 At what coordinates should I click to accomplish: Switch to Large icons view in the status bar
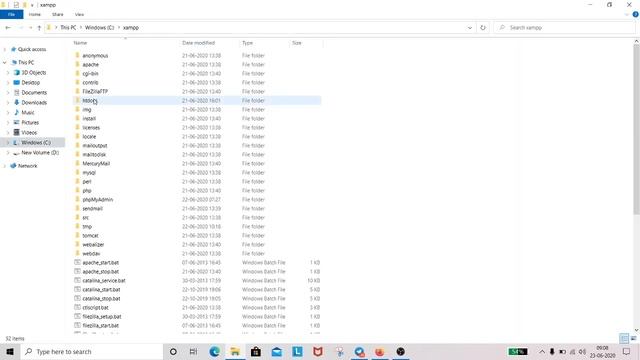pos(633,338)
